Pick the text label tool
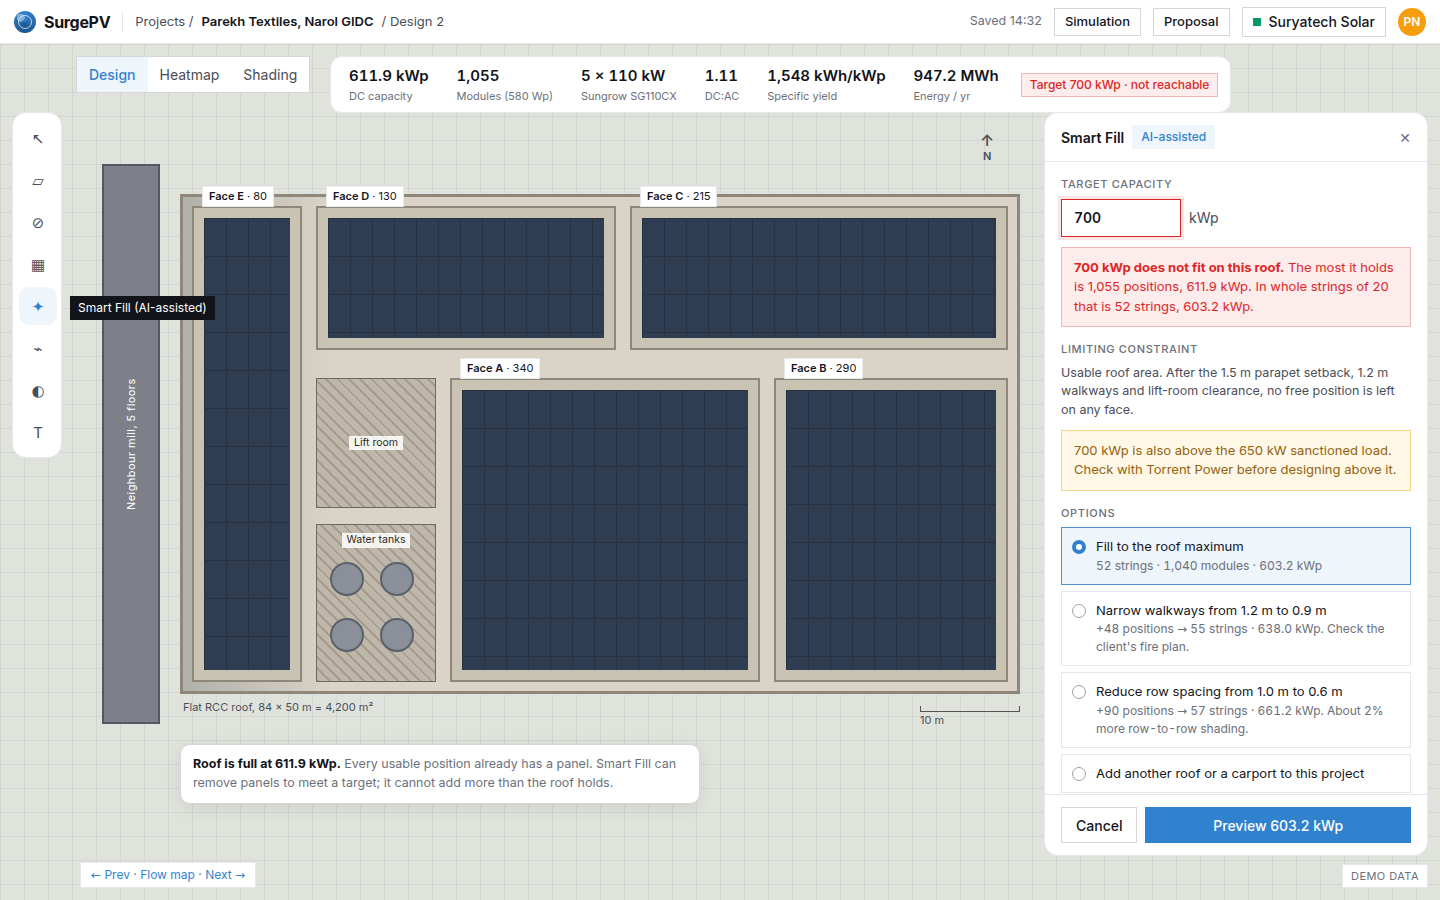Image resolution: width=1440 pixels, height=900 pixels. click(x=38, y=433)
